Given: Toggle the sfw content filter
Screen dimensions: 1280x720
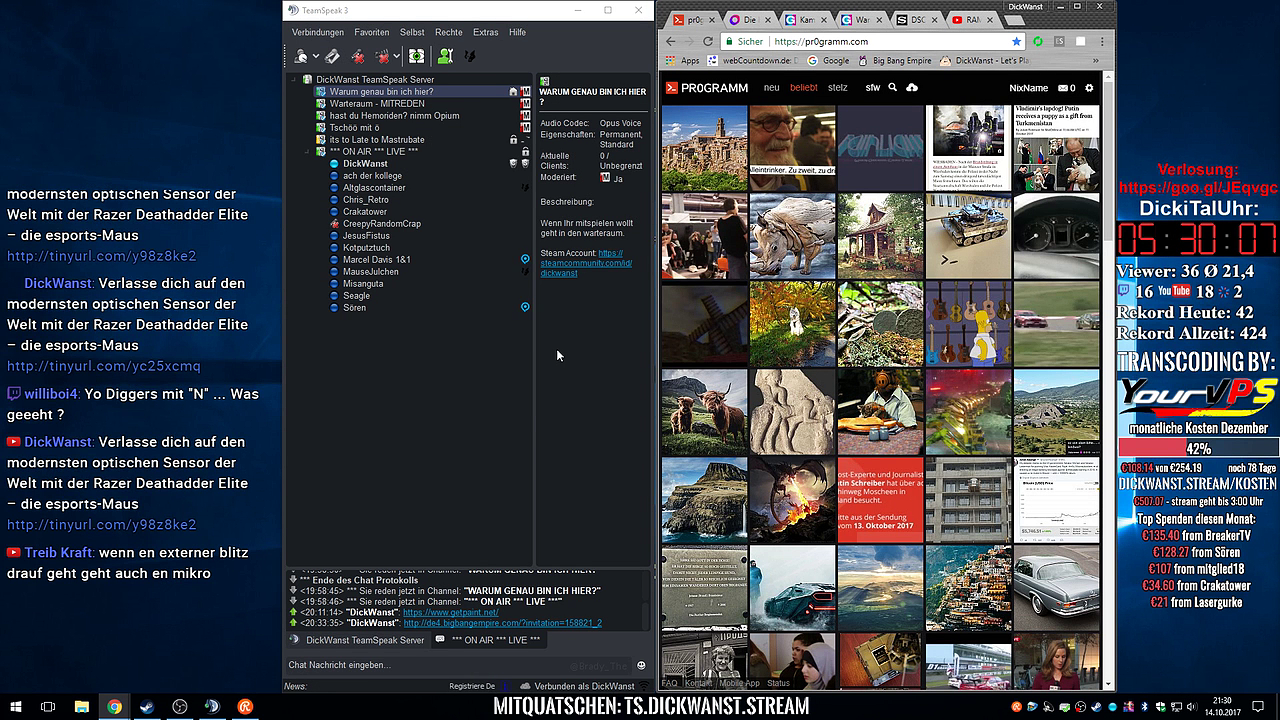Looking at the screenshot, I should 872,88.
